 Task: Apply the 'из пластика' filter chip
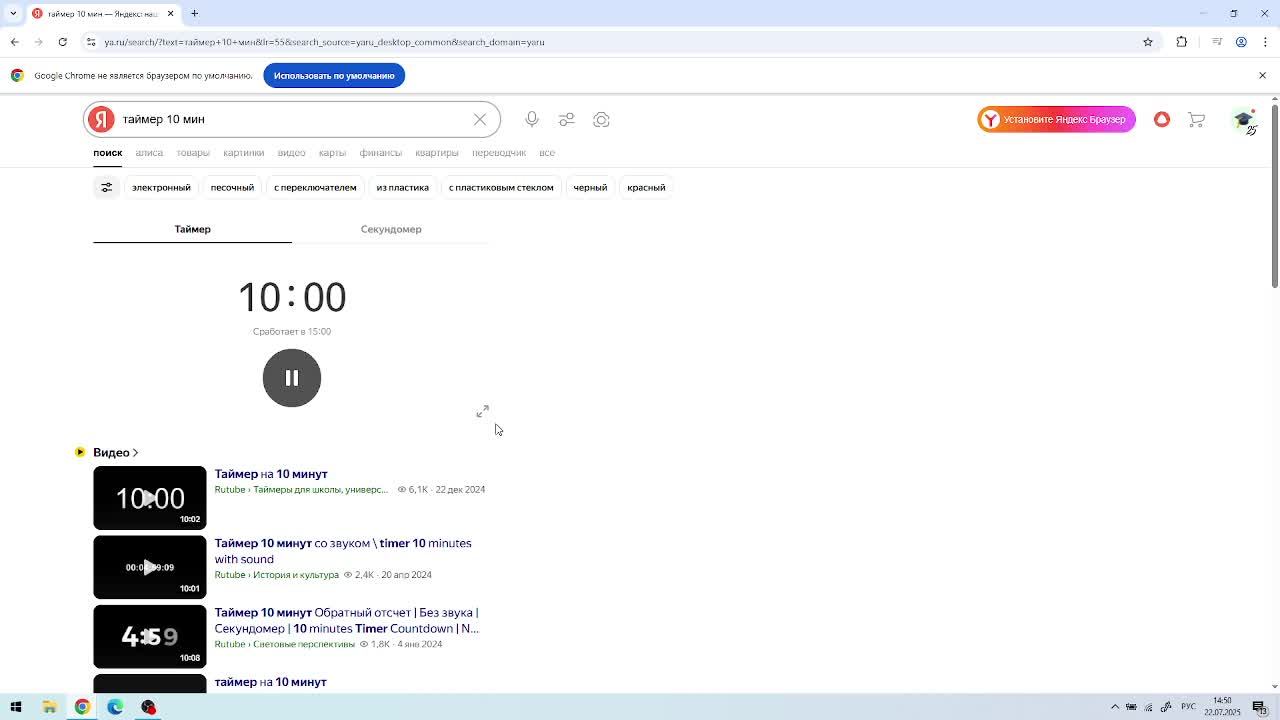coord(402,187)
